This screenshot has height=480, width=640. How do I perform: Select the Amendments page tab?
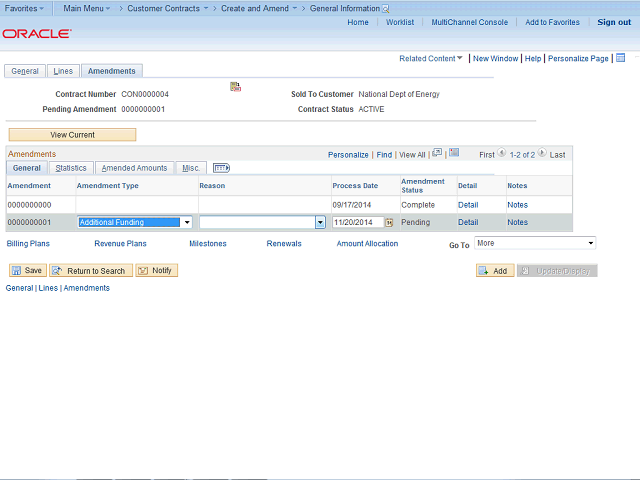(x=112, y=71)
